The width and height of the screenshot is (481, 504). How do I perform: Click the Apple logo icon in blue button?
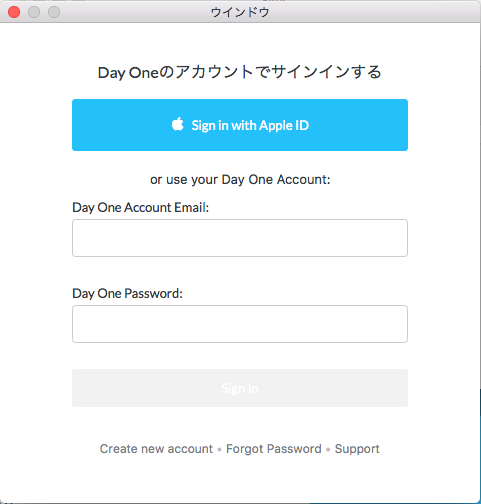coord(178,124)
